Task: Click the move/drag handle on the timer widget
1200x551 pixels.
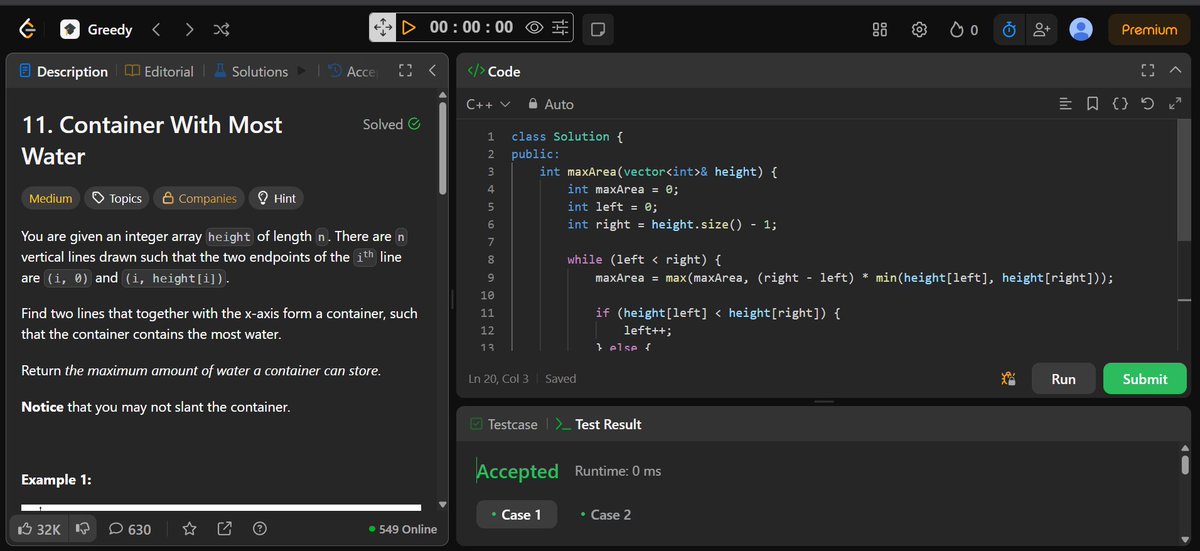Action: [384, 28]
